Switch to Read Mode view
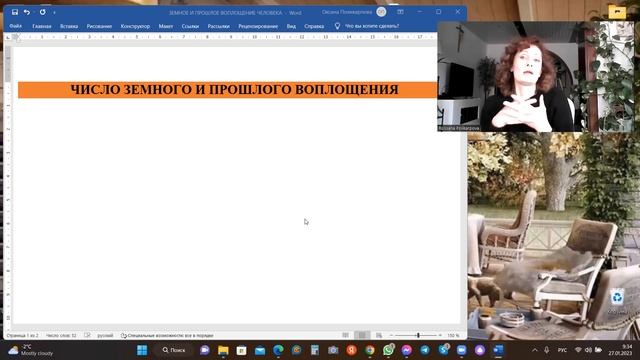 click(x=345, y=336)
